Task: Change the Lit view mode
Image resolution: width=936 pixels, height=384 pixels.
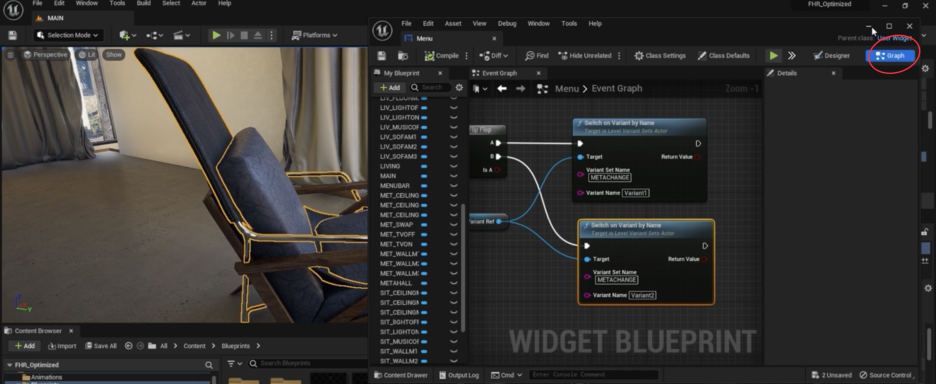Action: tap(87, 54)
